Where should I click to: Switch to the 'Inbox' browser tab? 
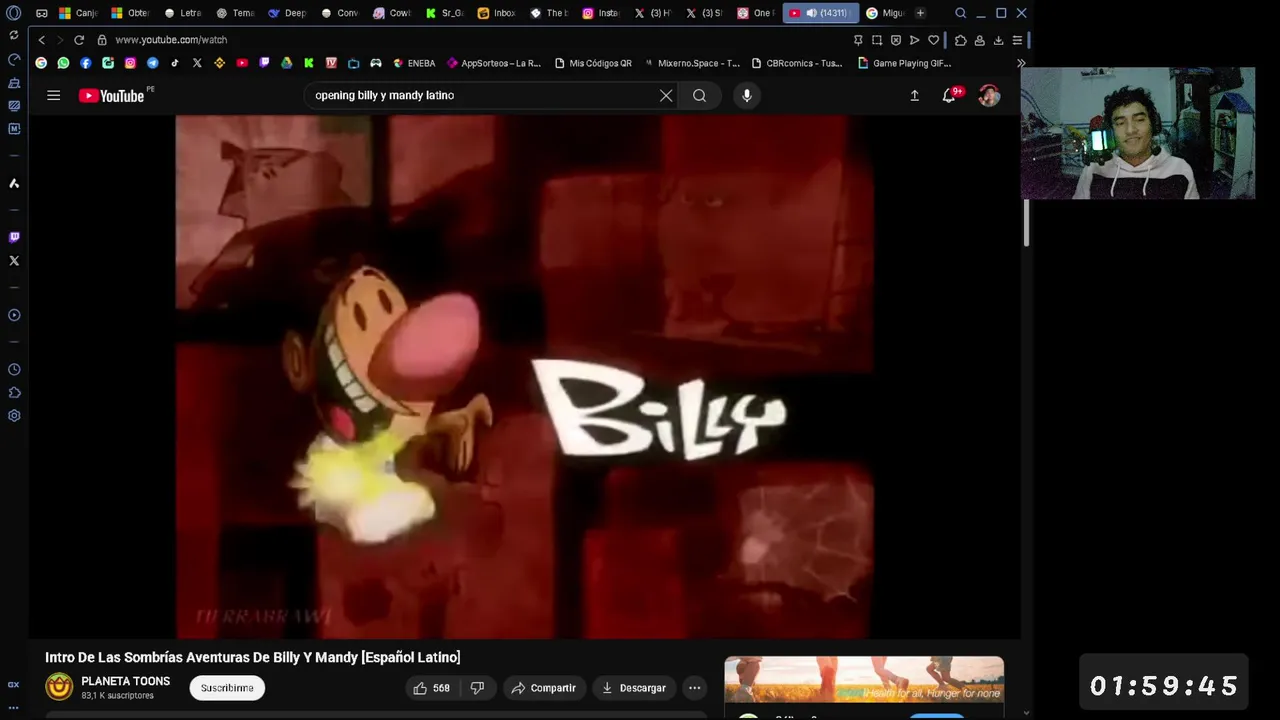[x=497, y=13]
